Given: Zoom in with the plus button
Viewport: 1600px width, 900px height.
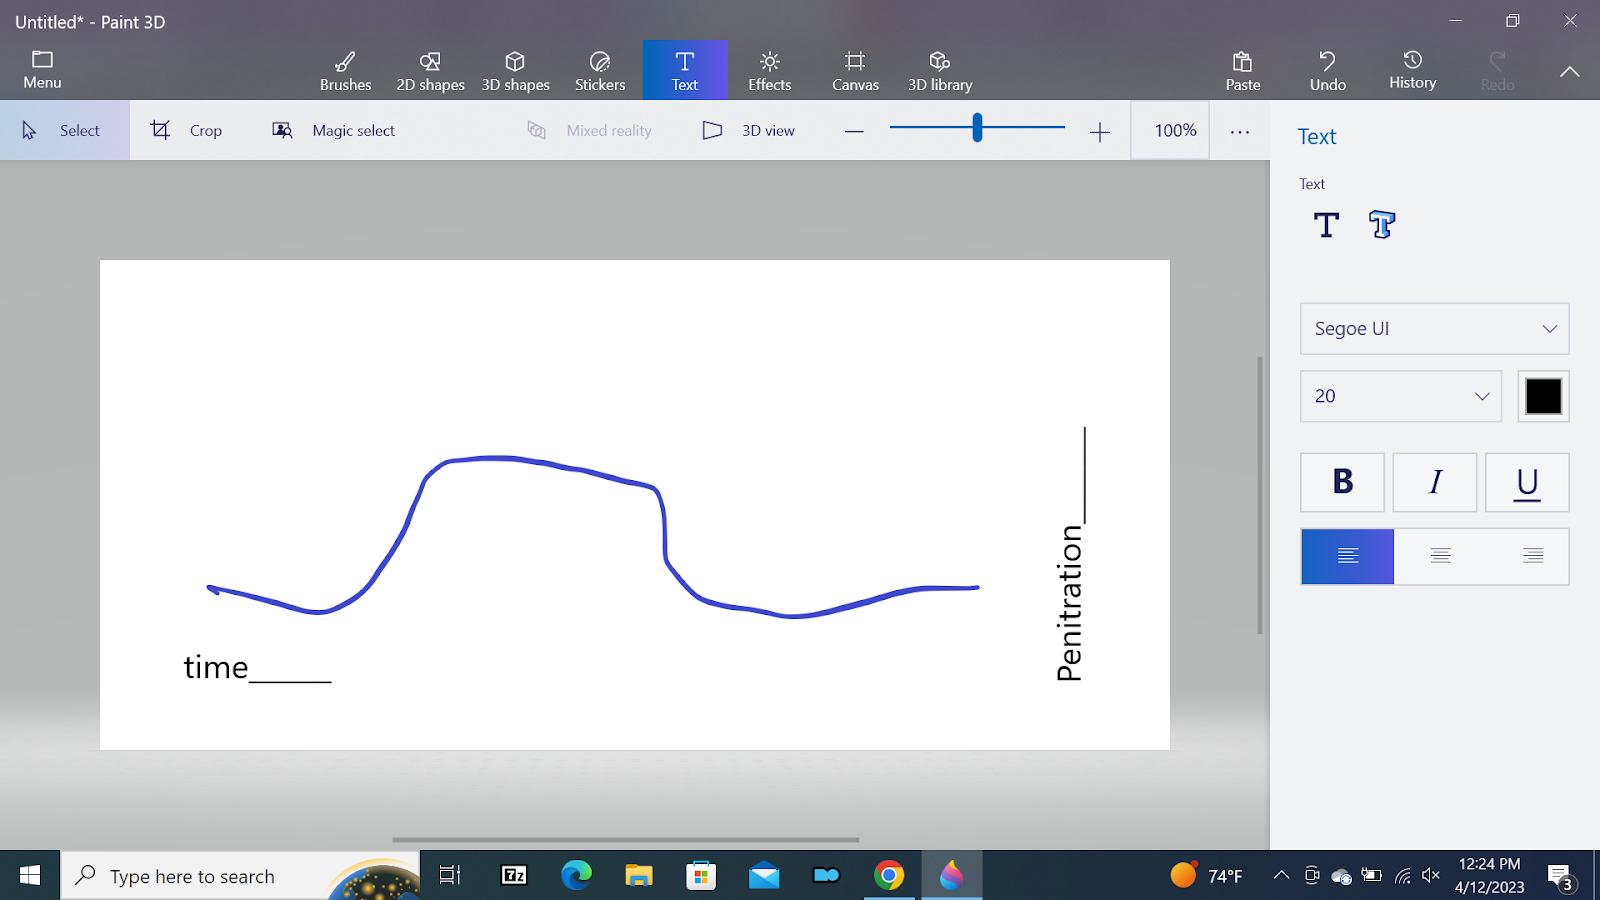Looking at the screenshot, I should (1100, 131).
